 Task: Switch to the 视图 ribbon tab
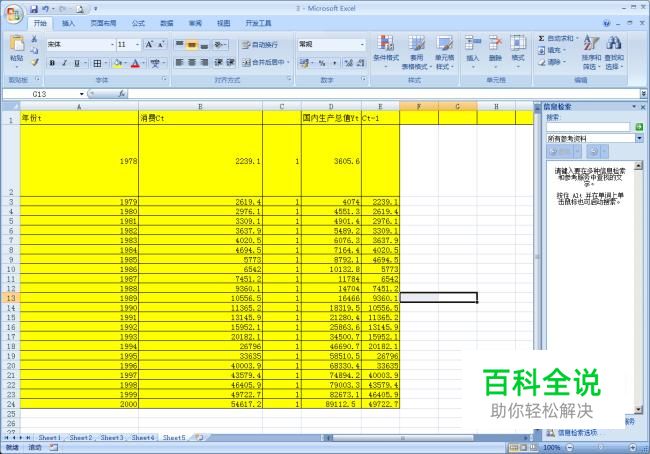[223, 23]
